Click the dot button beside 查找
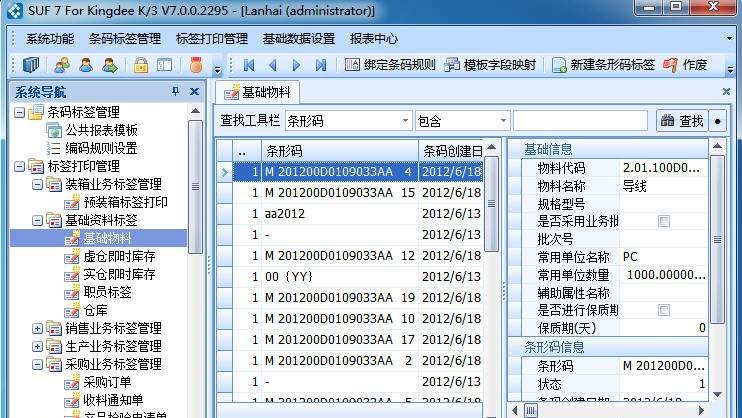 coord(718,121)
